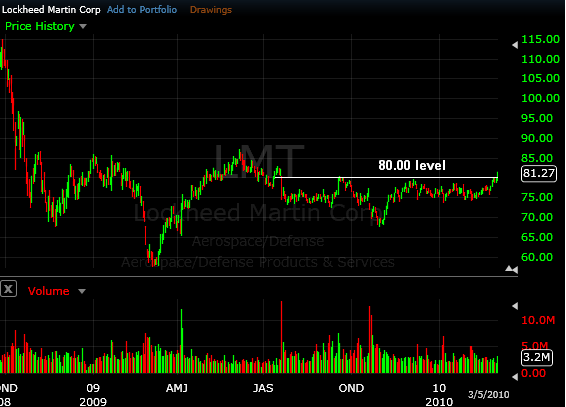This screenshot has width=566, height=407.
Task: Click the white 80.00 horizontal level line
Action: (386, 177)
